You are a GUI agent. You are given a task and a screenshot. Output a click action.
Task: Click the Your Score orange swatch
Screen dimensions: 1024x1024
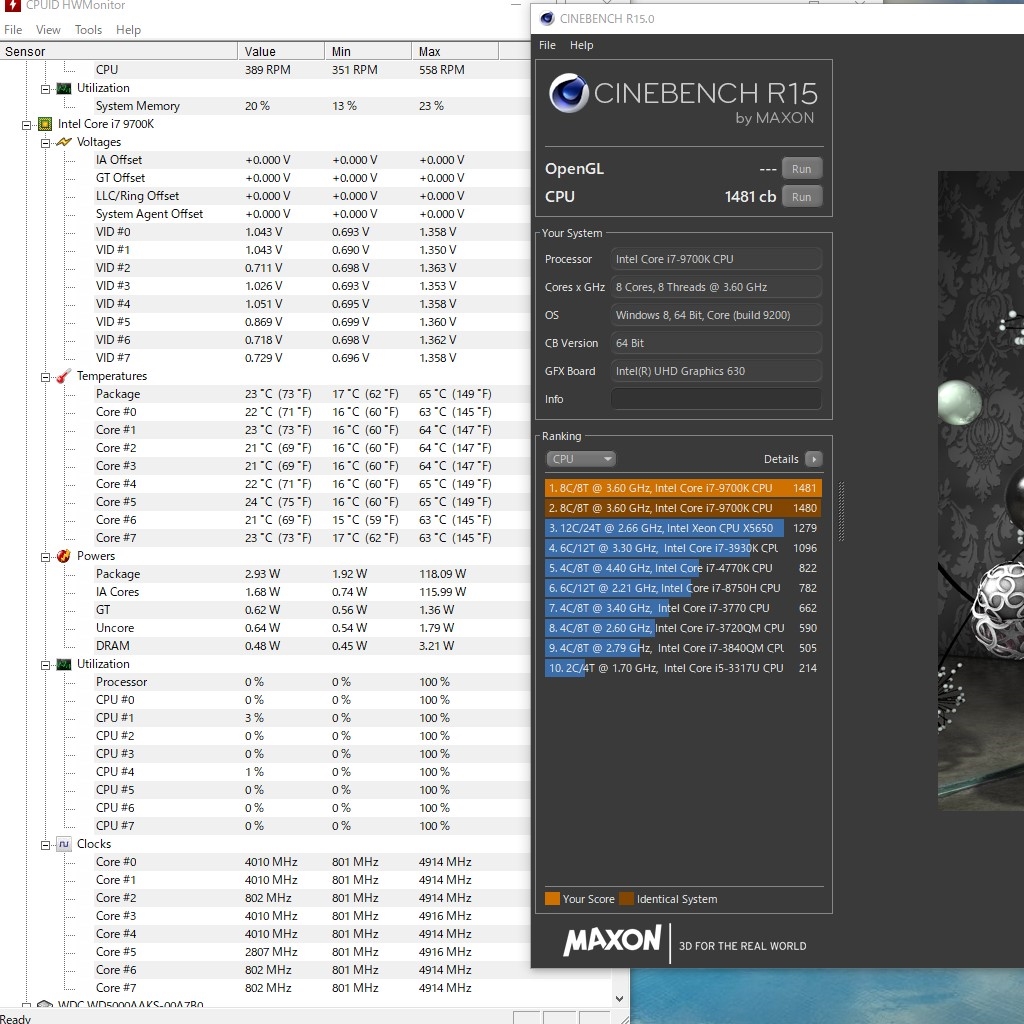(552, 899)
